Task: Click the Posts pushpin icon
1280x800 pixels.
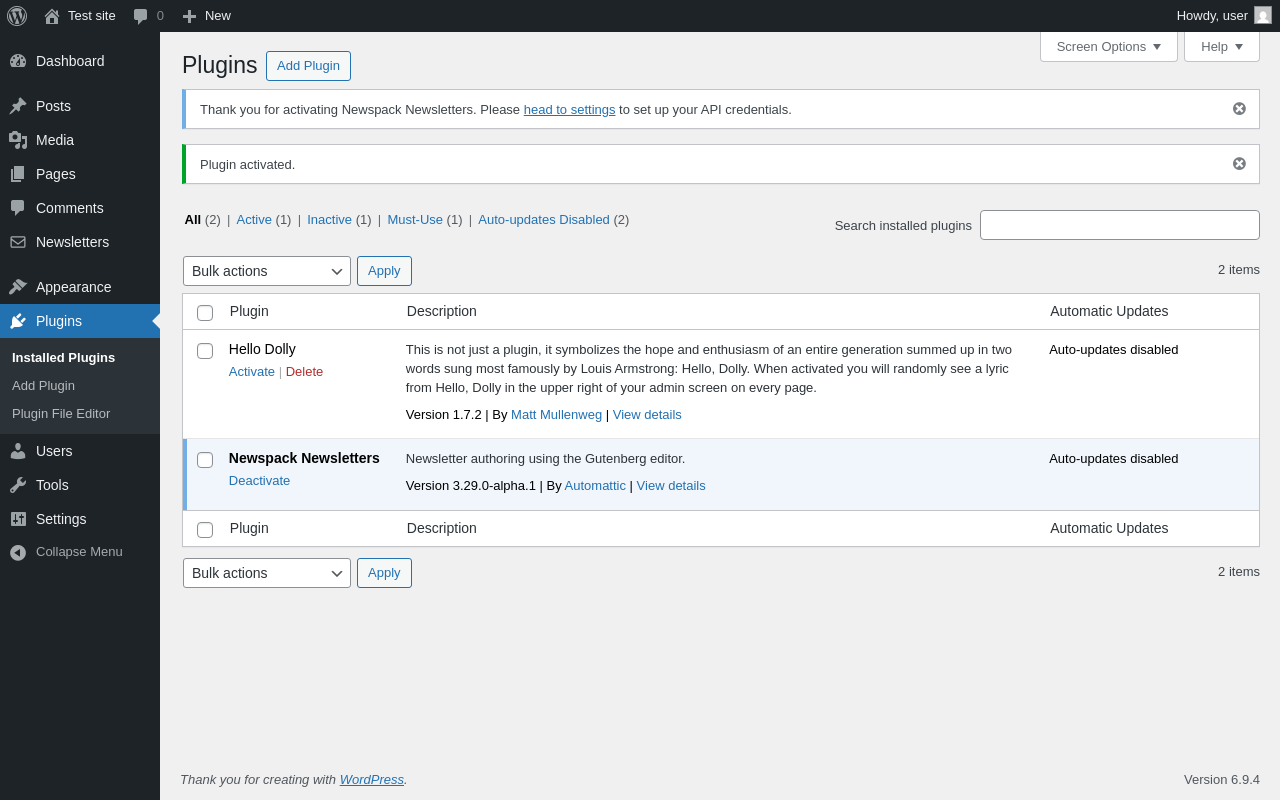Action: tap(18, 106)
